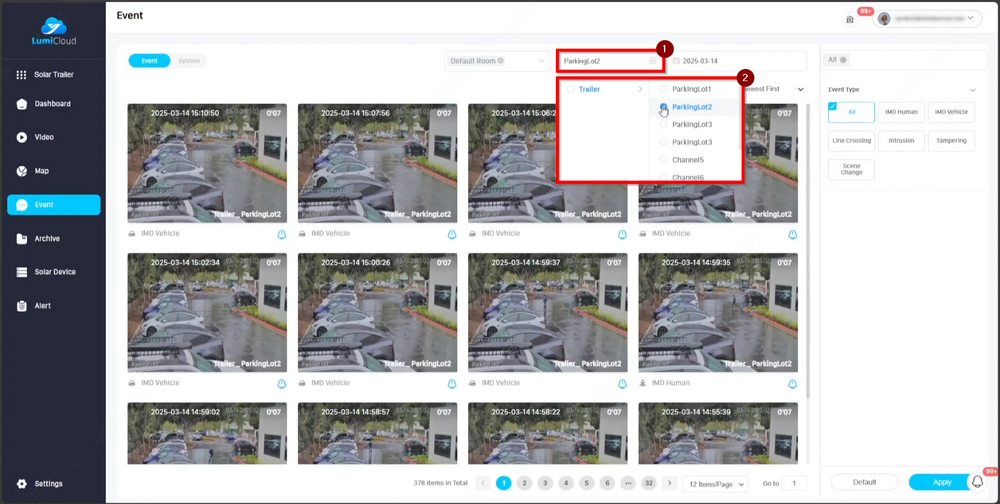This screenshot has width=1000, height=504.
Task: Click the Dashboard icon in sidebar
Action: tap(22, 104)
